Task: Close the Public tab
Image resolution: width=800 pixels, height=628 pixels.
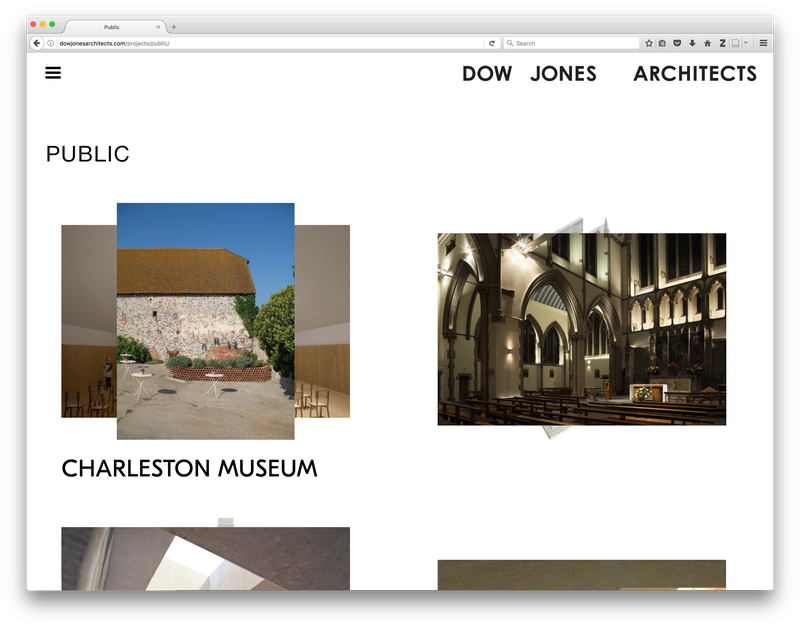Action: pyautogui.click(x=158, y=27)
